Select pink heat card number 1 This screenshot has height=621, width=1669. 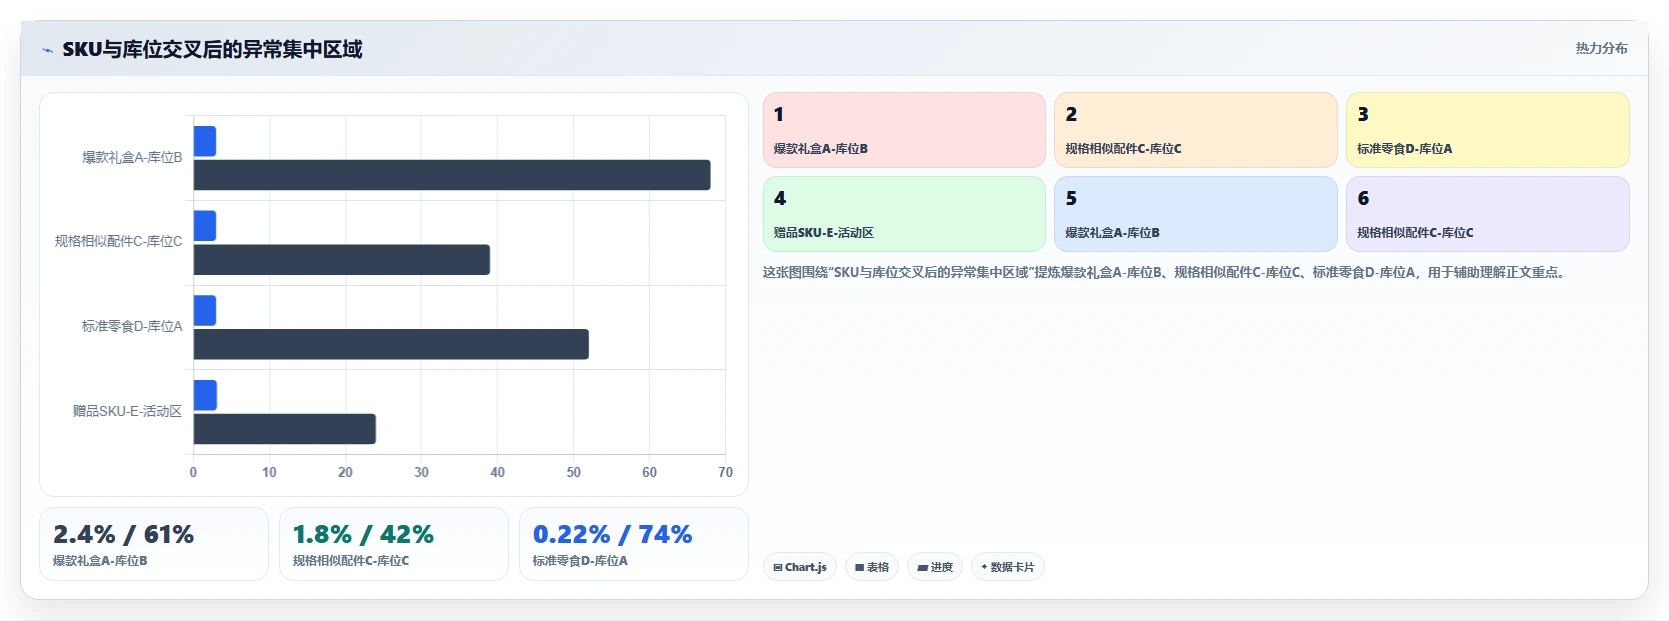(904, 130)
